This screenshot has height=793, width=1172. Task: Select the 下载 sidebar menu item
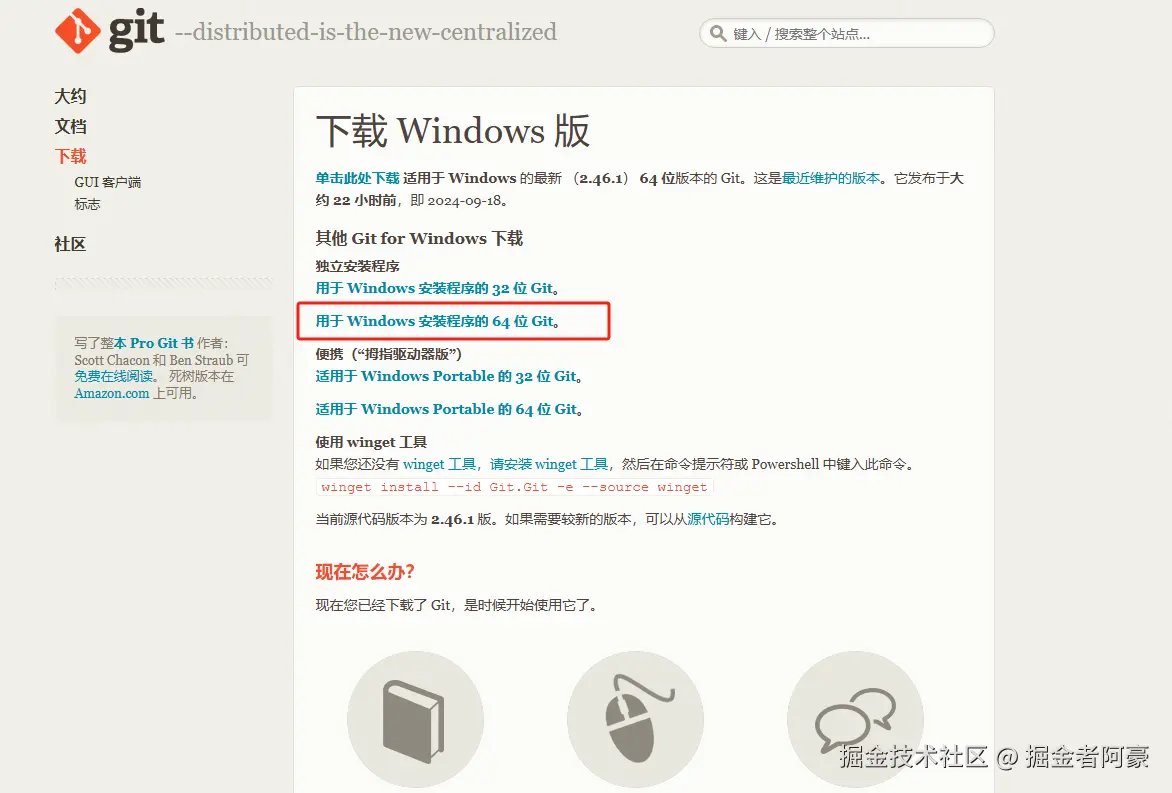point(70,156)
